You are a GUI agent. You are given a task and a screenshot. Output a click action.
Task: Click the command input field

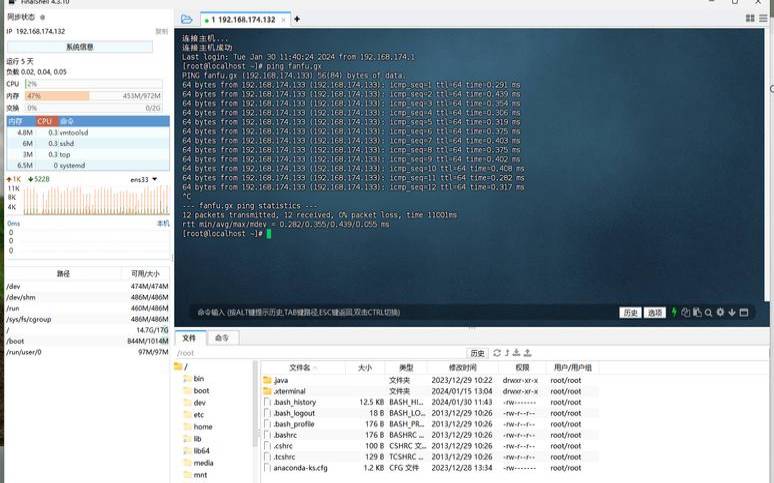point(400,312)
